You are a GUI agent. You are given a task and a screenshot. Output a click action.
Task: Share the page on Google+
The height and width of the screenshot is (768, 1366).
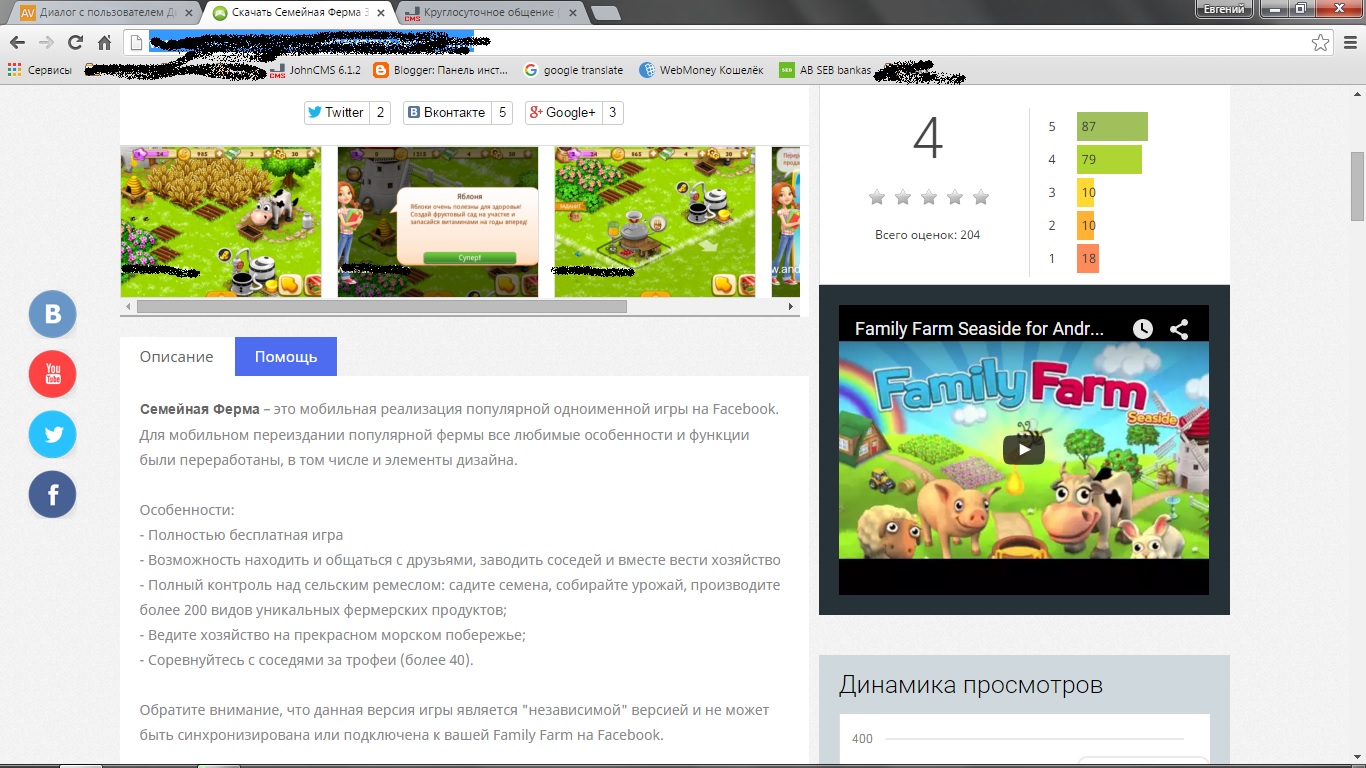coord(563,112)
